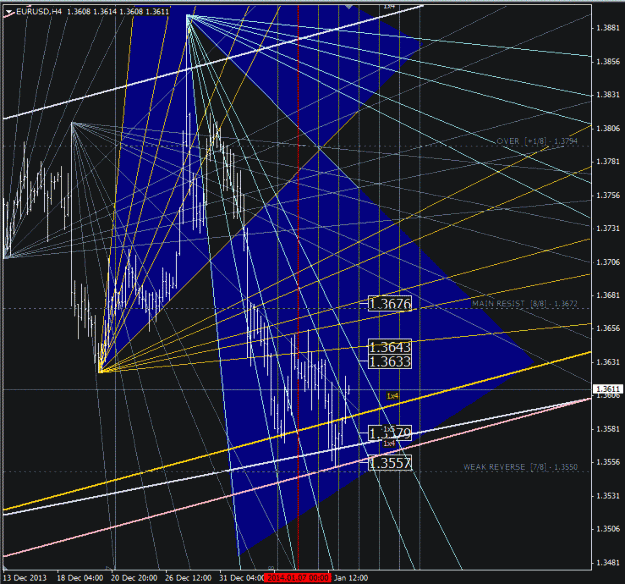Click 1.3556 on the price axis
Image resolution: width=625 pixels, height=584 pixels.
pyautogui.click(x=608, y=462)
